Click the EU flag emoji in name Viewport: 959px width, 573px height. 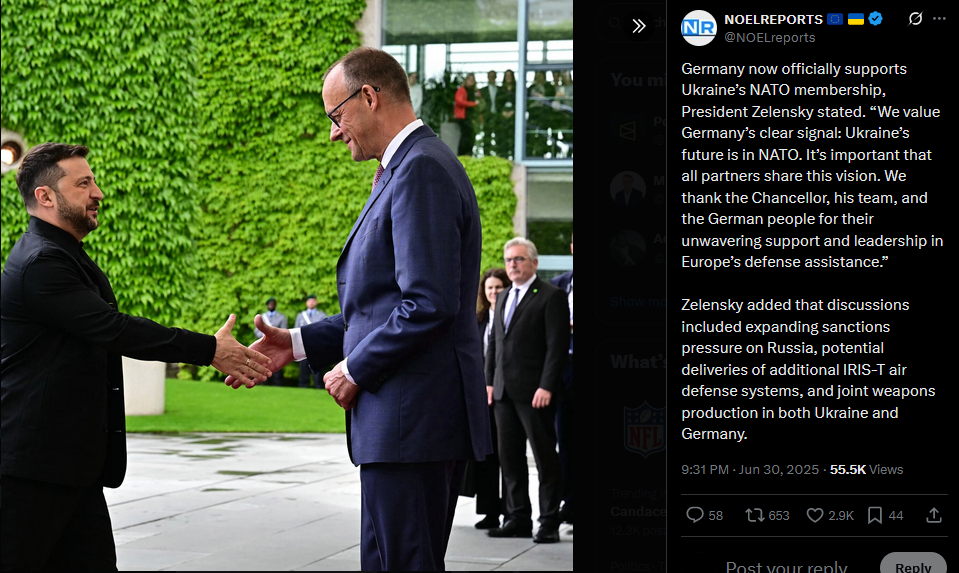click(835, 19)
